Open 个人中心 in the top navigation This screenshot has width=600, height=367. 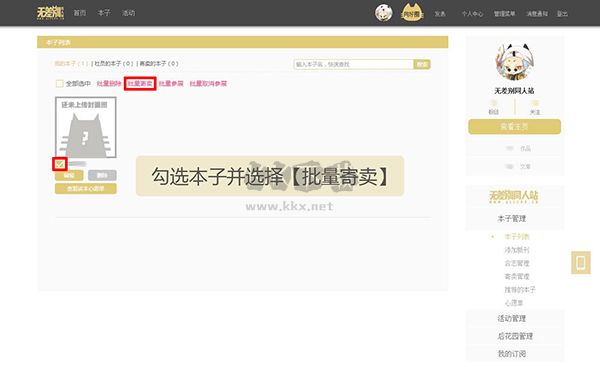click(x=472, y=14)
